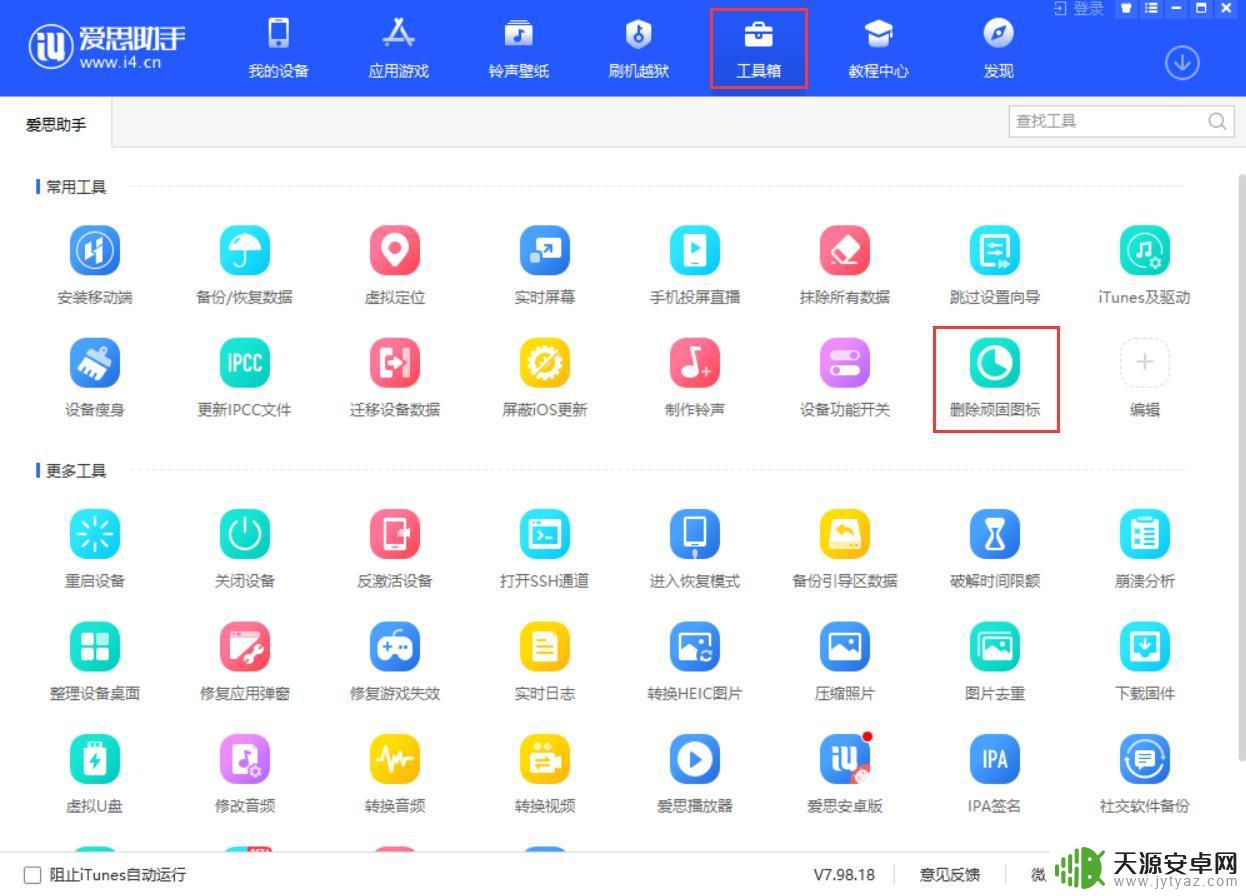
Task: Launch the 虚拟定位 tool
Action: tap(395, 250)
